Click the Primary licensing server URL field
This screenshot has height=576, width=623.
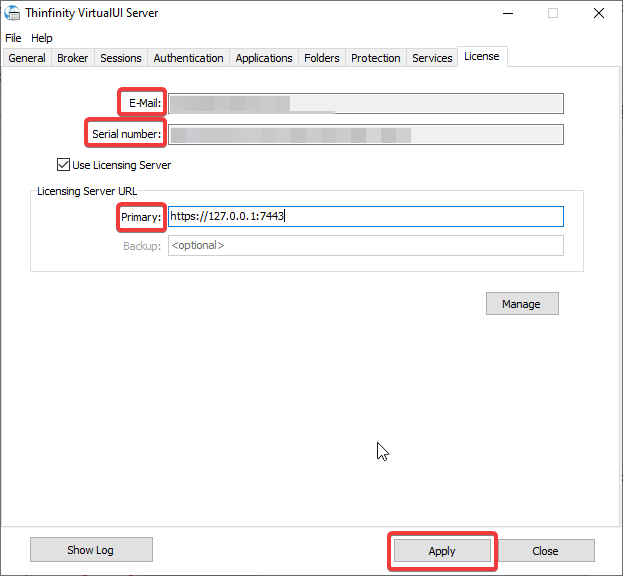(x=366, y=216)
